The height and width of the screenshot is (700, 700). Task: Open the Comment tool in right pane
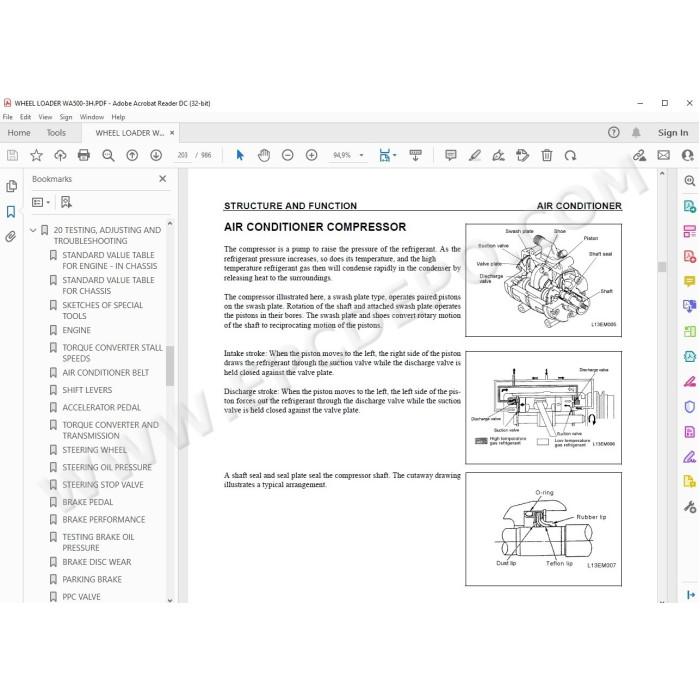point(690,281)
